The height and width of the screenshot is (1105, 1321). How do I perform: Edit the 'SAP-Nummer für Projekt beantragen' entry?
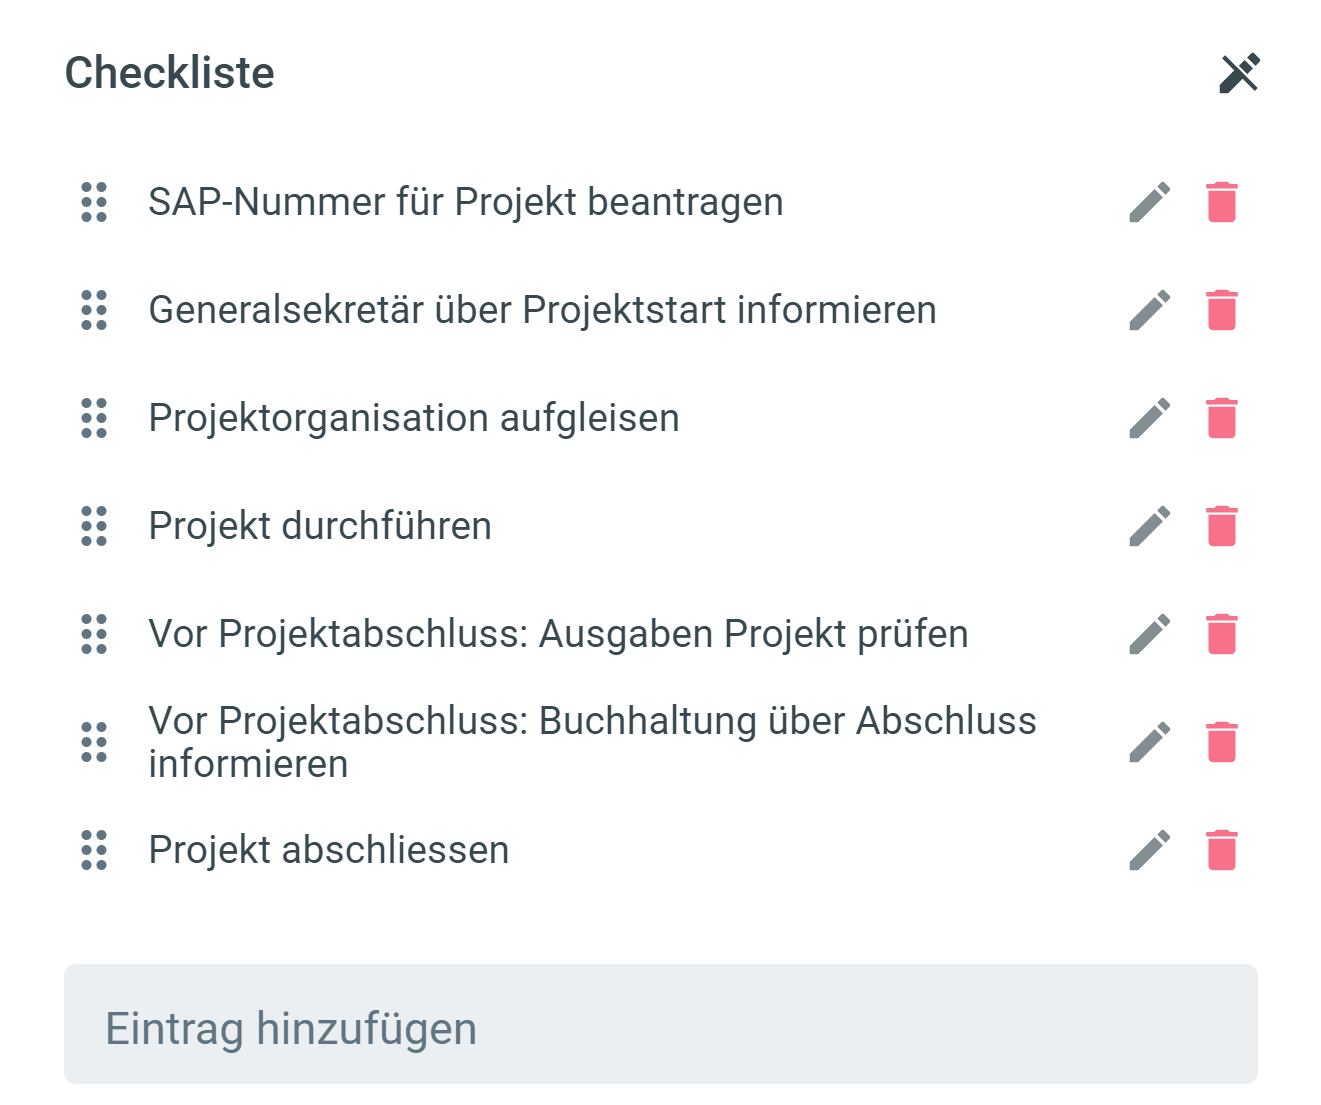click(1150, 202)
